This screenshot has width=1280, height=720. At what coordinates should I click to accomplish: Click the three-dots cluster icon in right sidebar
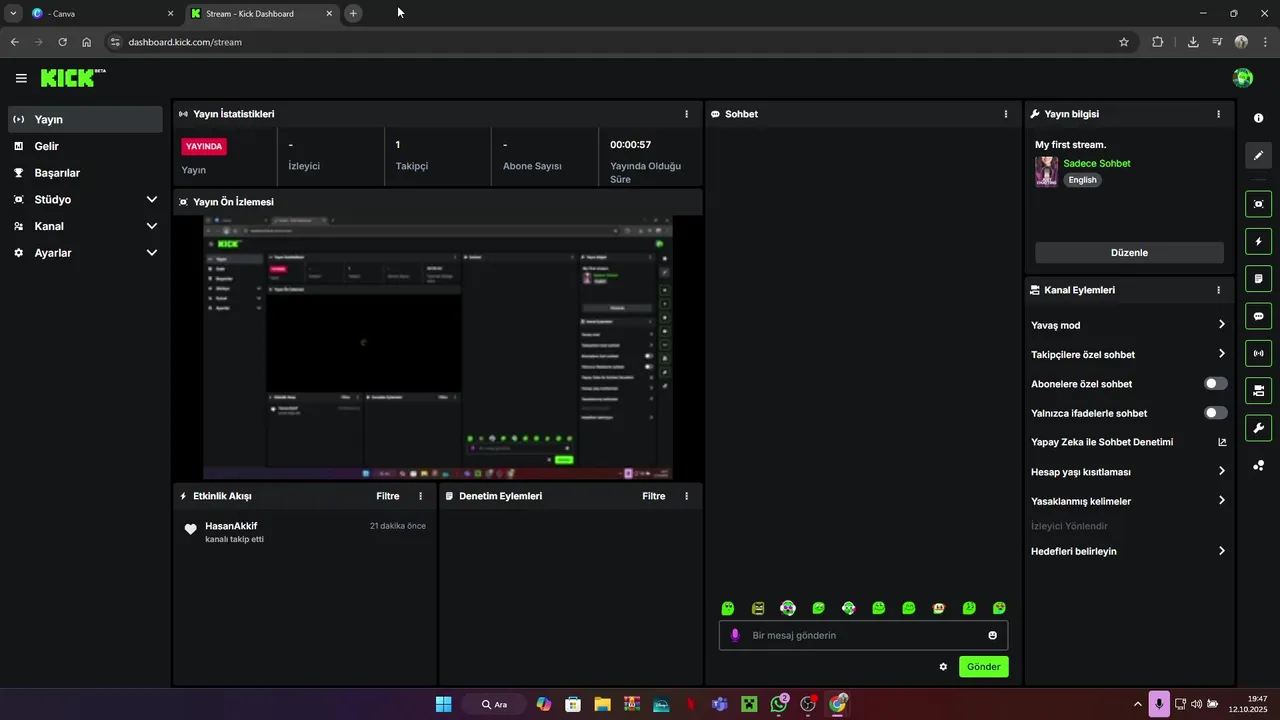click(x=1258, y=465)
